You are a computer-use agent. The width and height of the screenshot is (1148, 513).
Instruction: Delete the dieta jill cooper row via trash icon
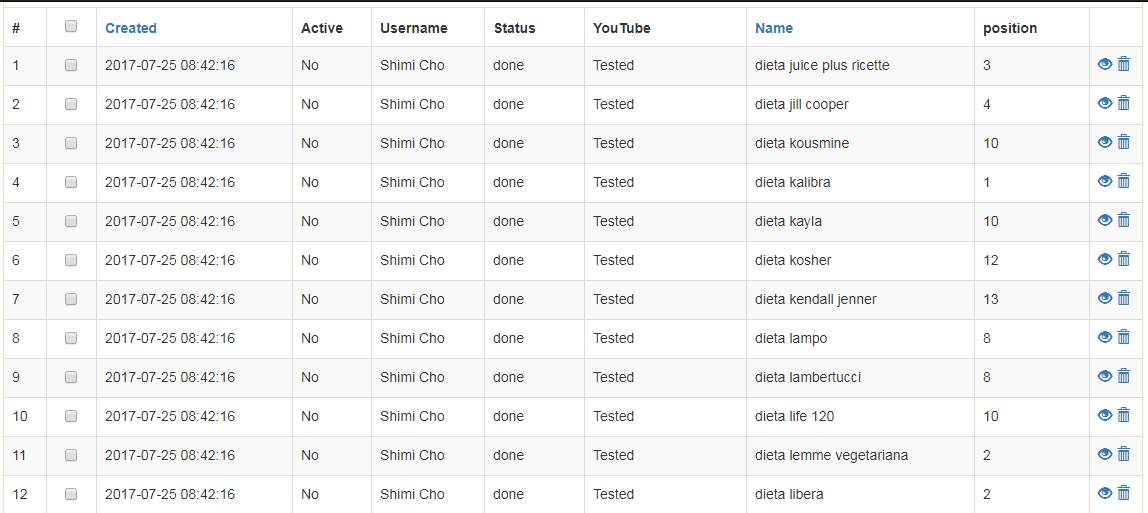click(x=1123, y=103)
